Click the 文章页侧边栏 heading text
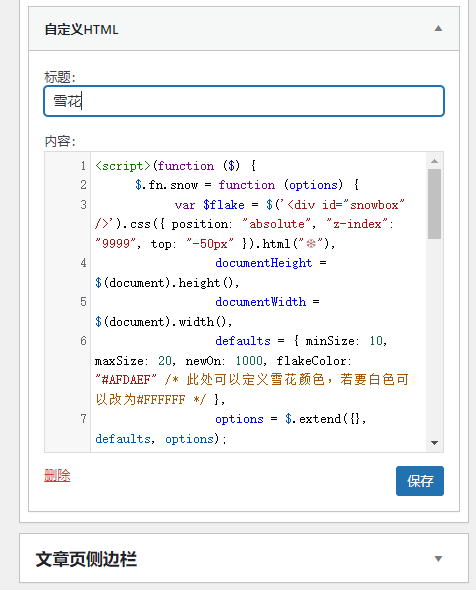 [86, 559]
